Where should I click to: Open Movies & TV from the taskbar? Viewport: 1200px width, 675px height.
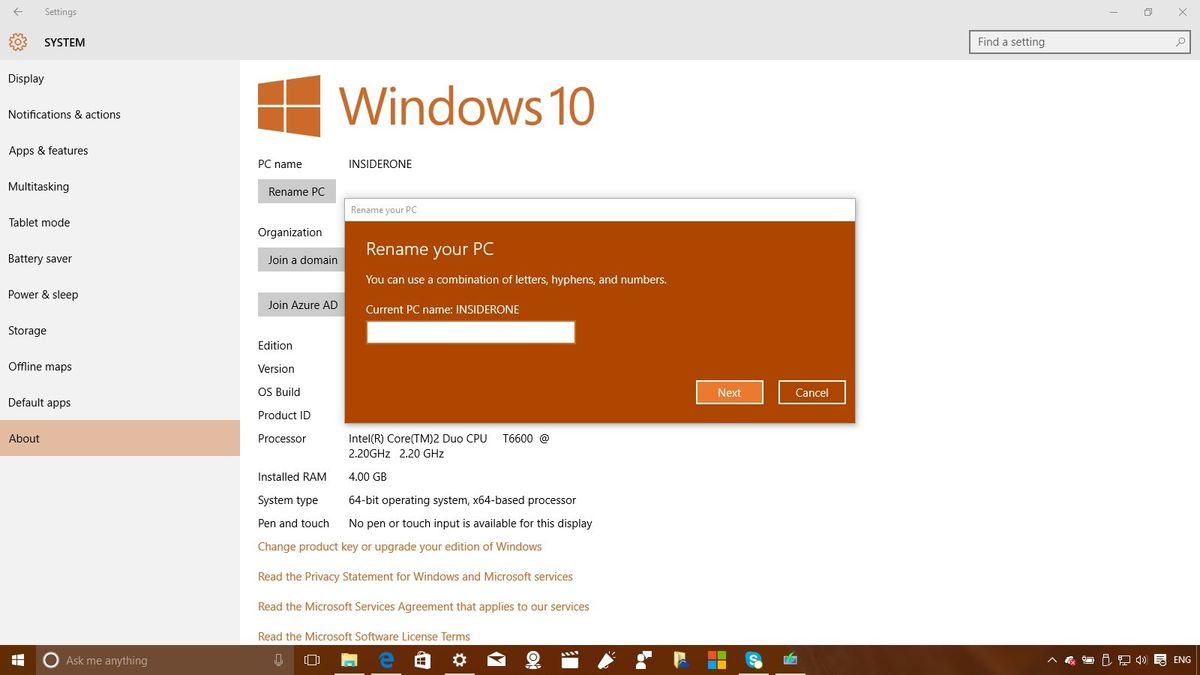coord(570,660)
